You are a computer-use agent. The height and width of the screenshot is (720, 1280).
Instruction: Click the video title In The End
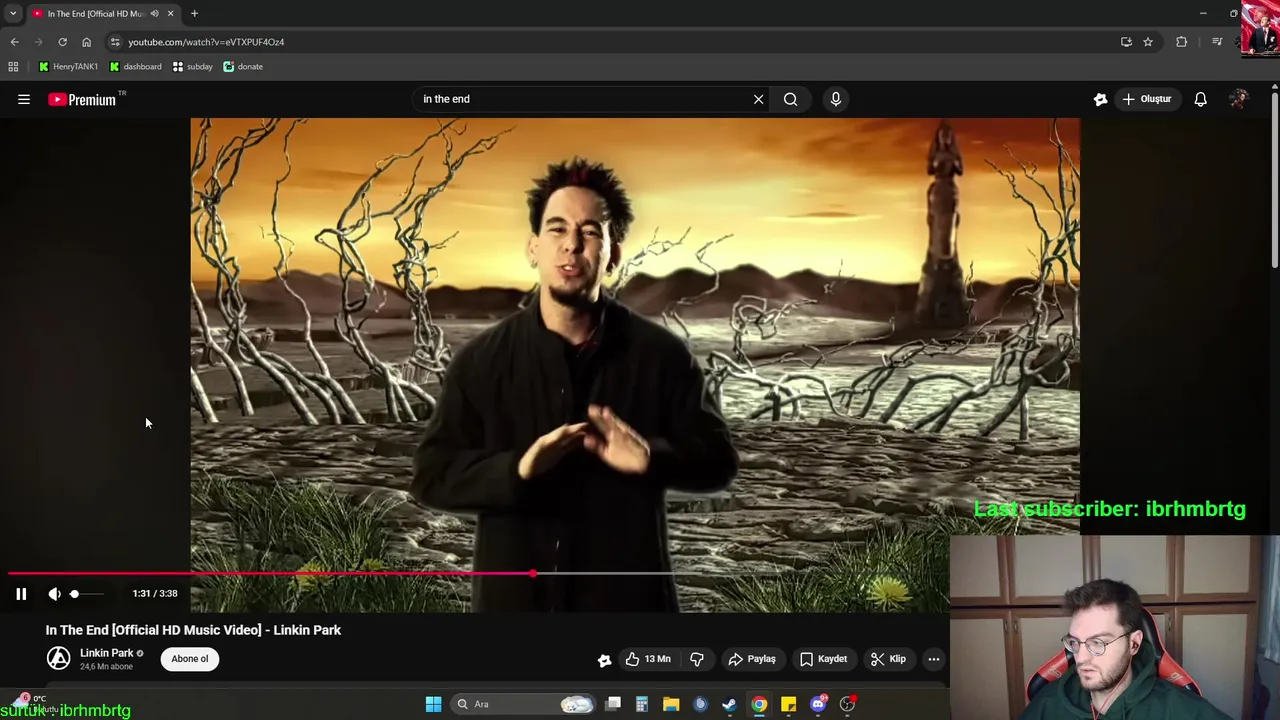tap(193, 630)
